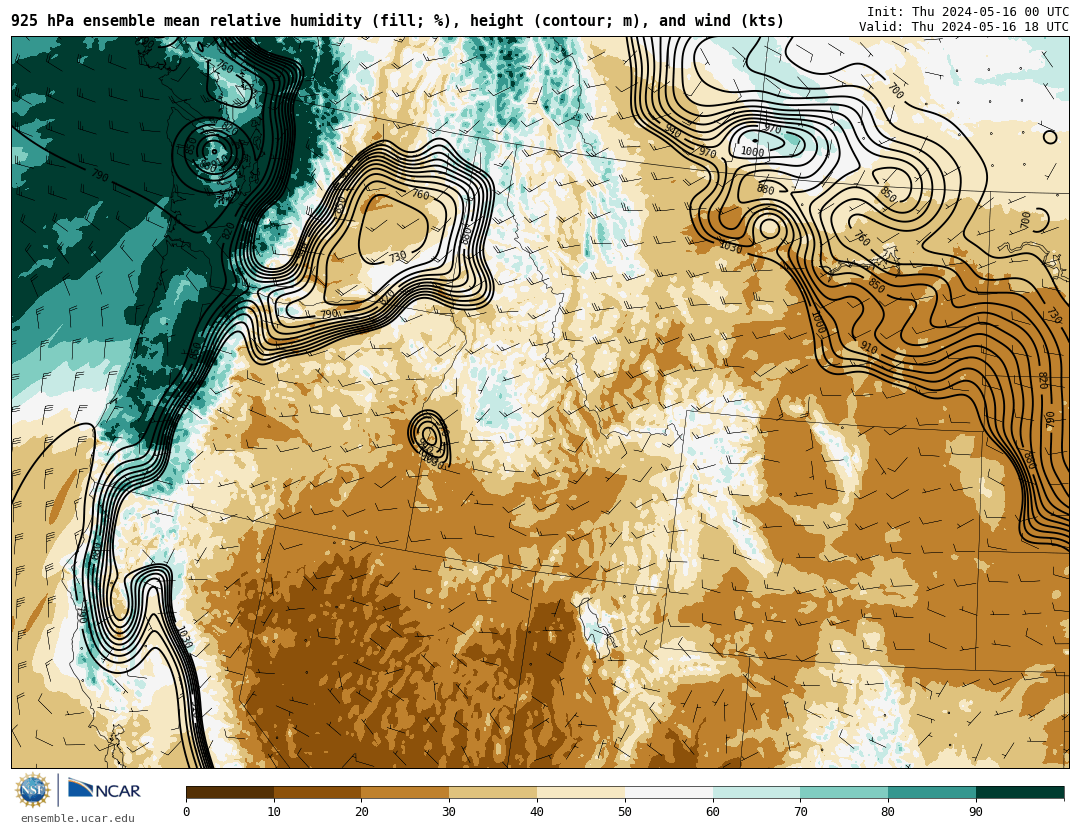The image size is (1080, 831).
Task: Click the 'Init: Thu 2024-05-16 00 UTC' text
Action: point(968,12)
